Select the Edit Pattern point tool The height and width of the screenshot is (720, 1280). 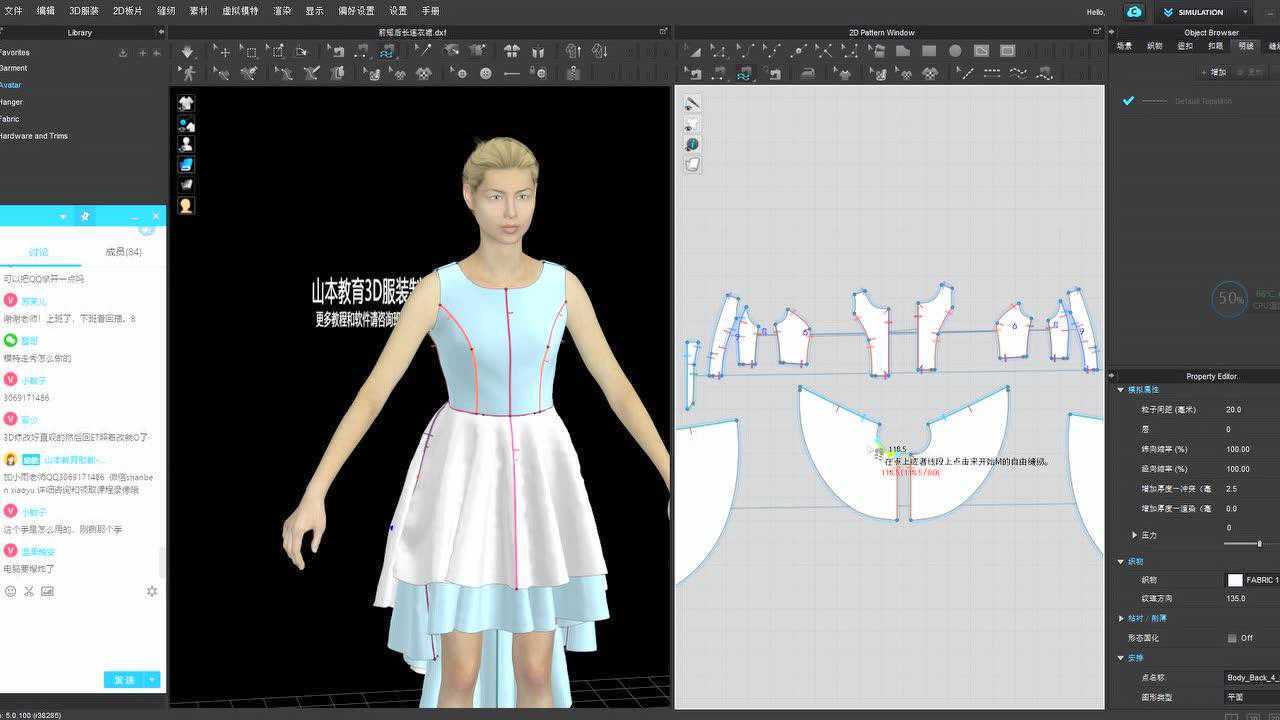point(718,50)
